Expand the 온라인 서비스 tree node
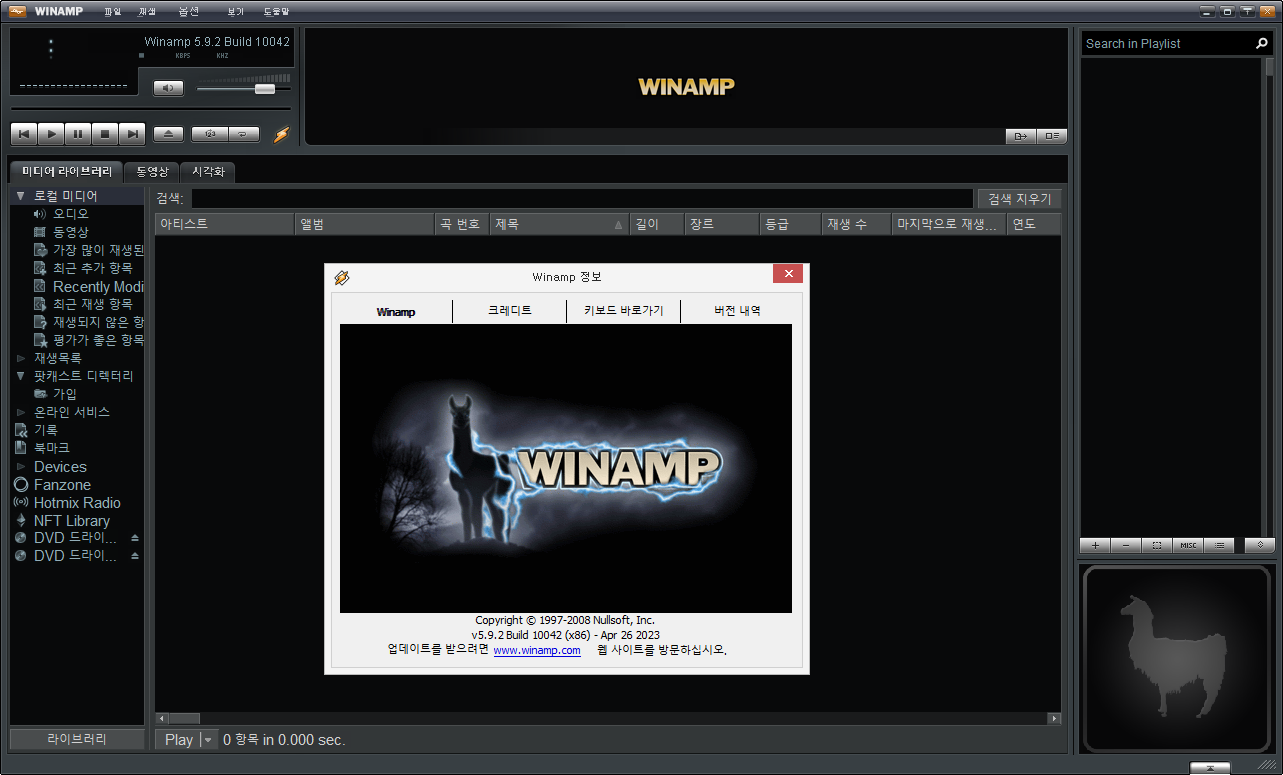The width and height of the screenshot is (1283, 775). (x=20, y=412)
